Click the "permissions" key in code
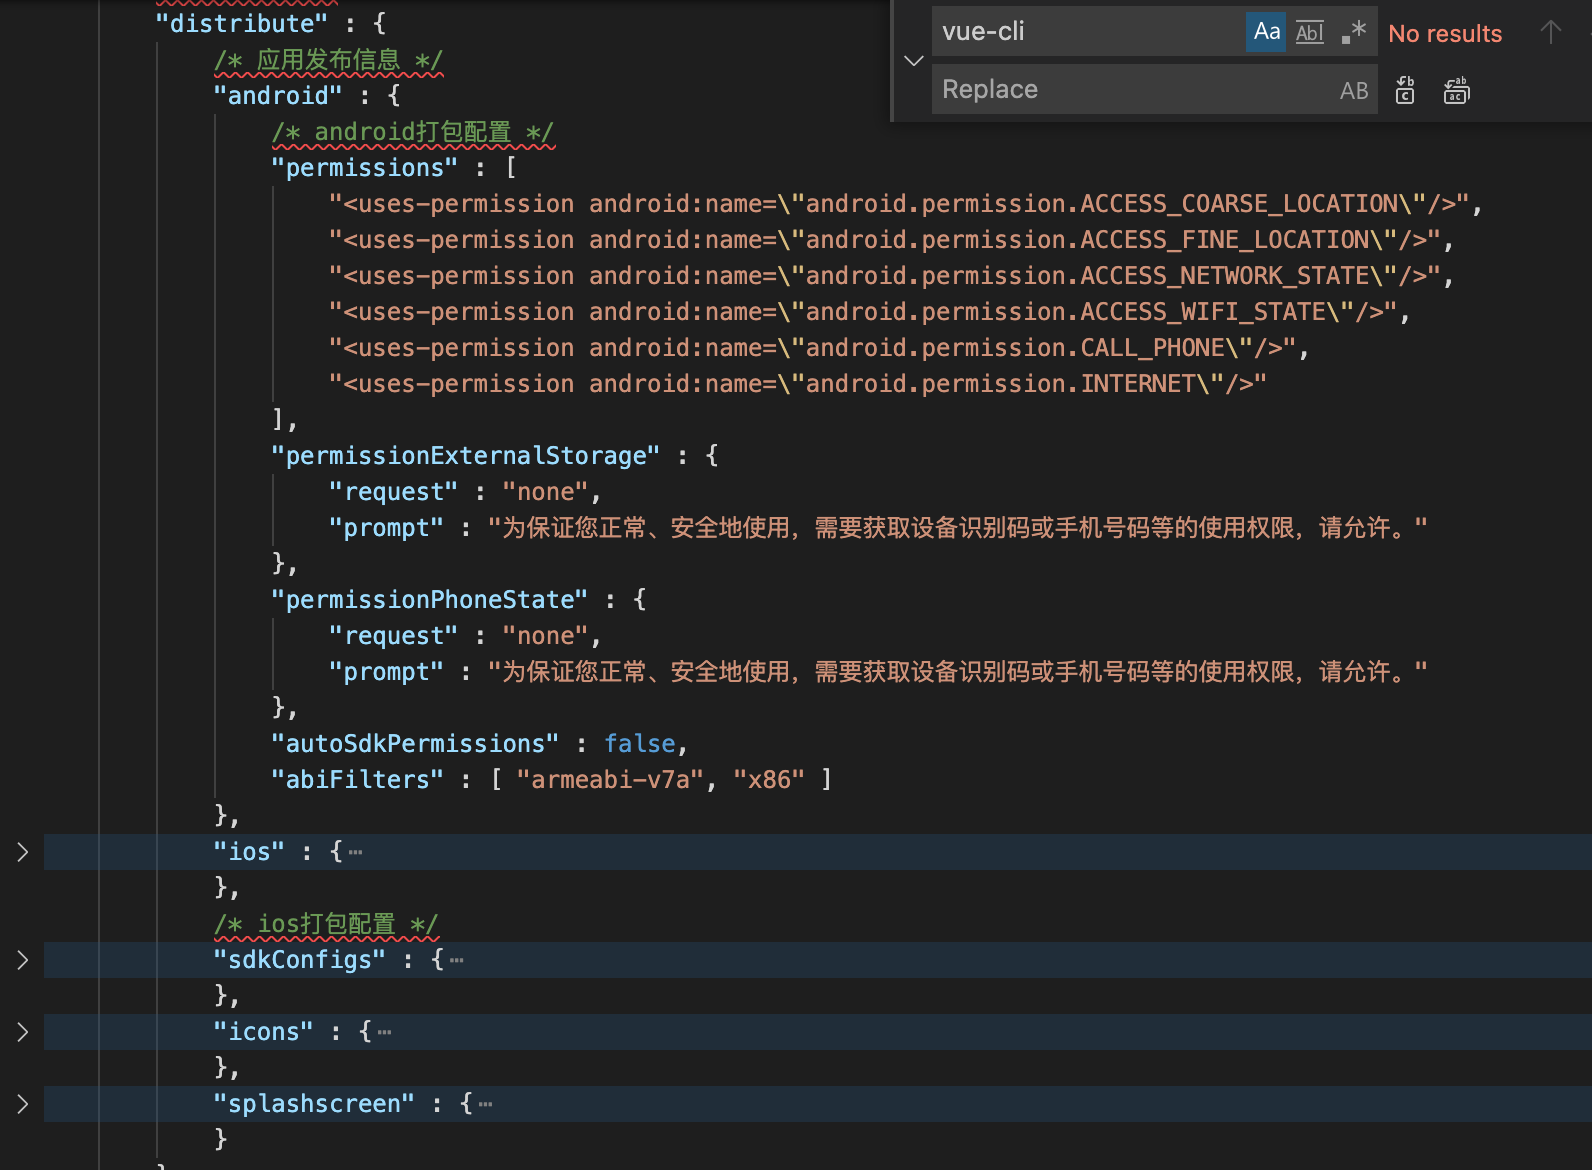Image resolution: width=1592 pixels, height=1170 pixels. pos(364,168)
